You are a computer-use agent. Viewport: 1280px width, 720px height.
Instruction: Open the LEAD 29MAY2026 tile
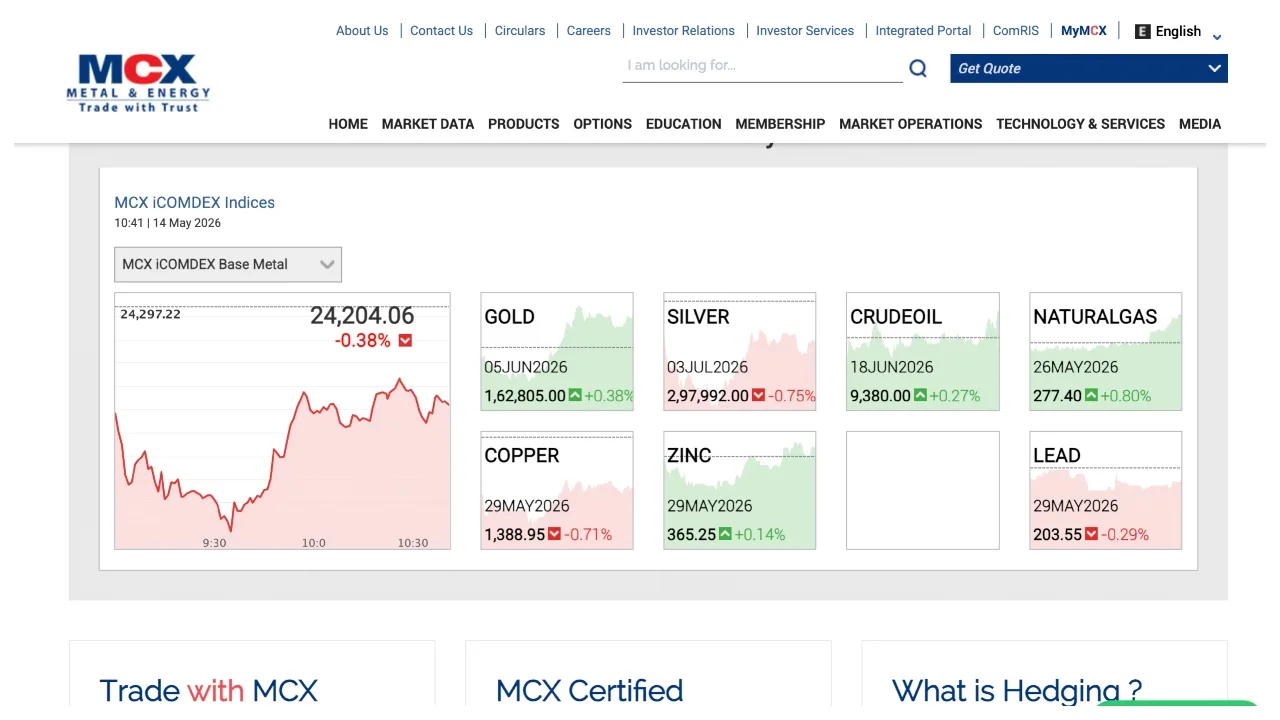click(1106, 490)
